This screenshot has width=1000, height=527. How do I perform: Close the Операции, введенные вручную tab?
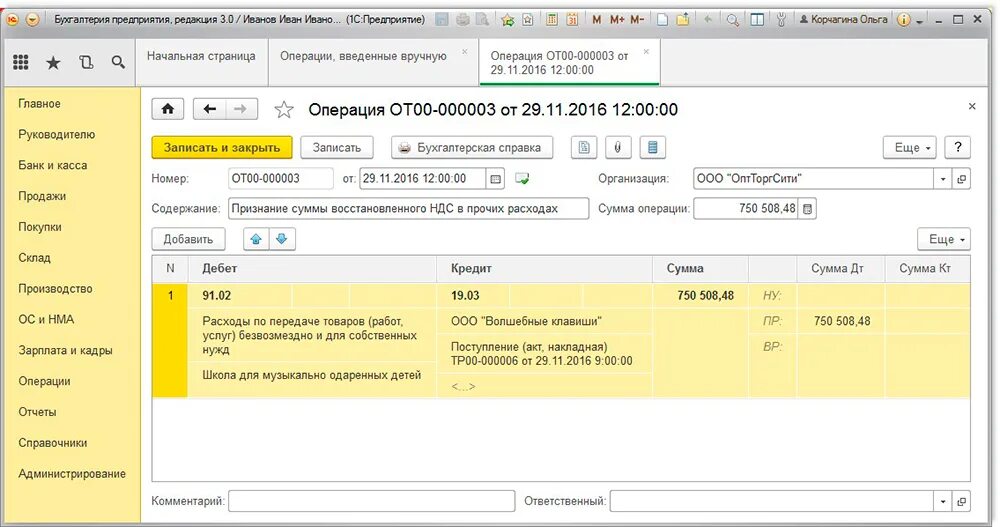coord(464,52)
